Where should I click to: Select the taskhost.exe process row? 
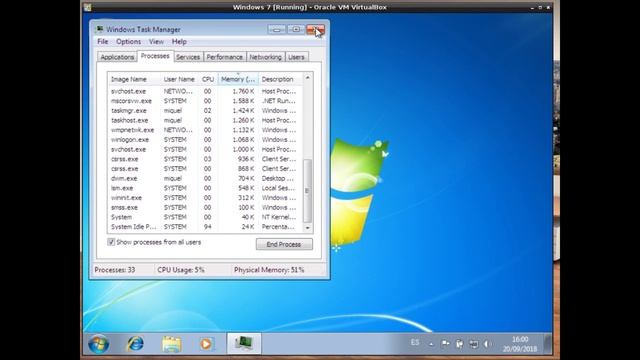click(205, 120)
